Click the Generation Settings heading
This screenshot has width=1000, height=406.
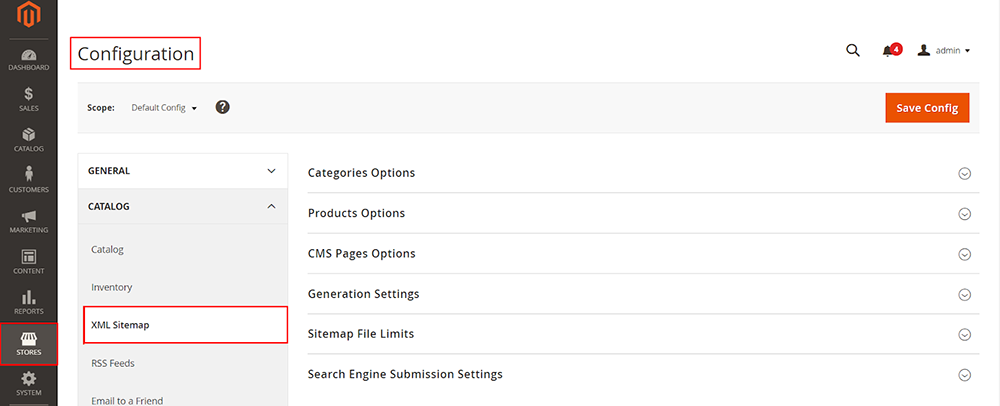coord(364,294)
